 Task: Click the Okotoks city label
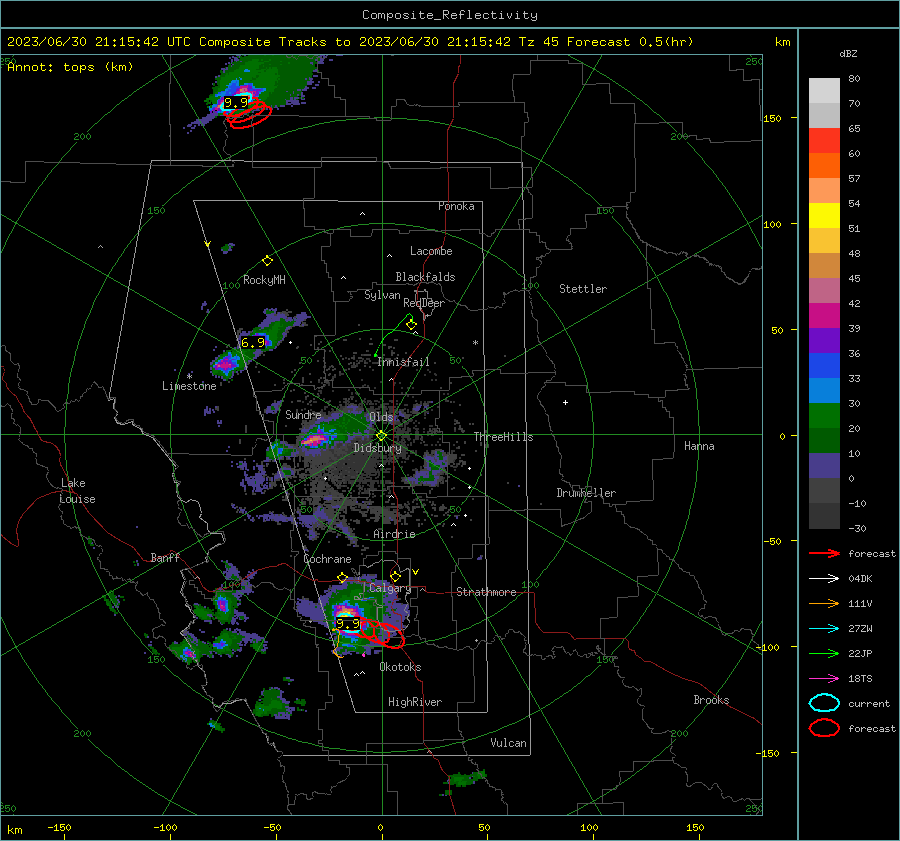(400, 667)
